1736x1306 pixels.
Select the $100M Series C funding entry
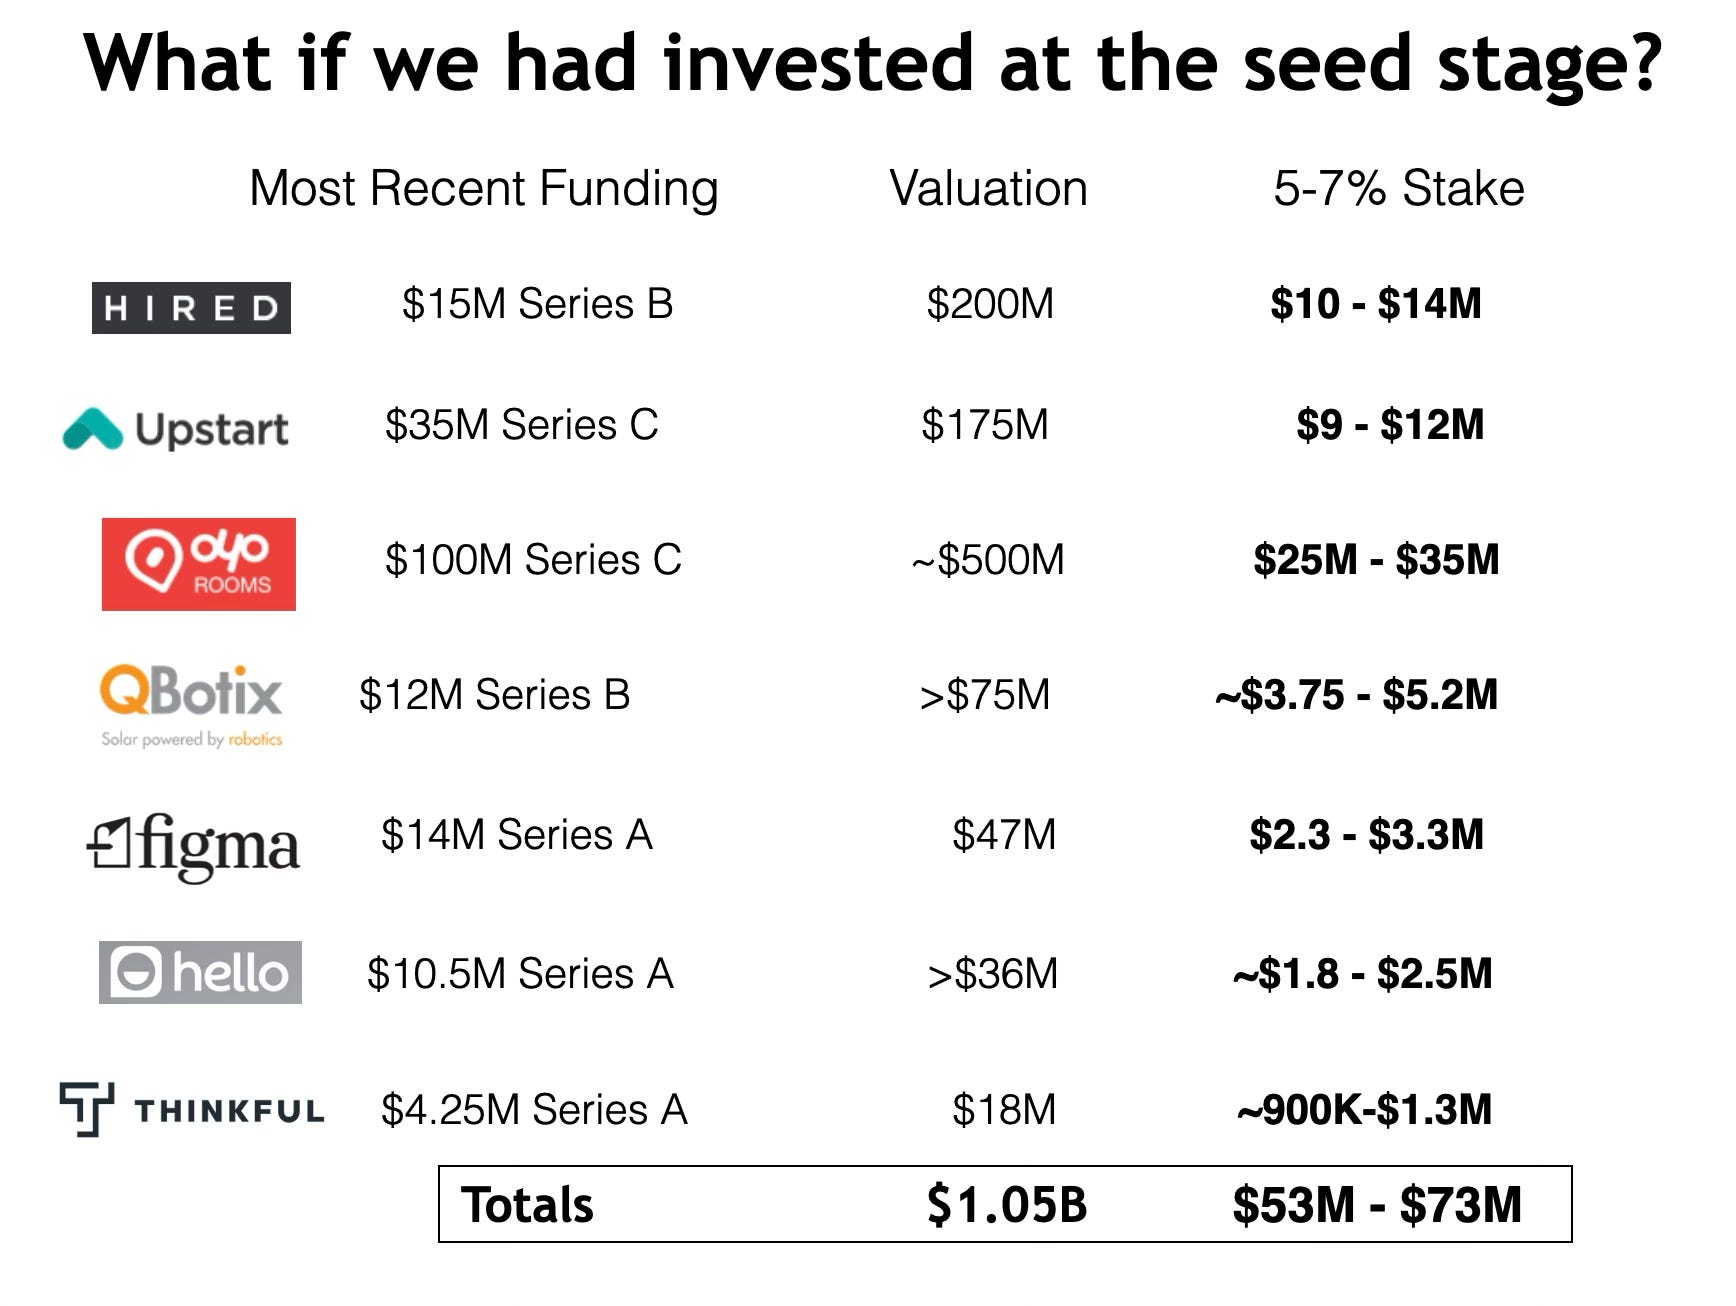pos(533,560)
